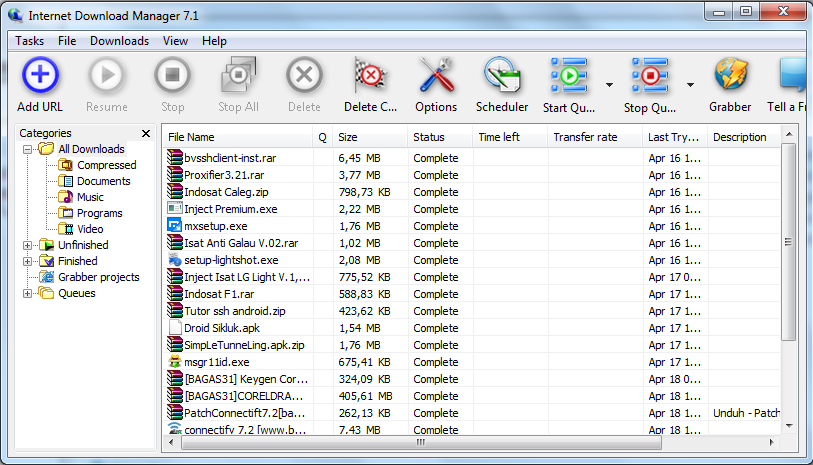Select the Grabber projects item
This screenshot has width=813, height=465.
click(99, 277)
